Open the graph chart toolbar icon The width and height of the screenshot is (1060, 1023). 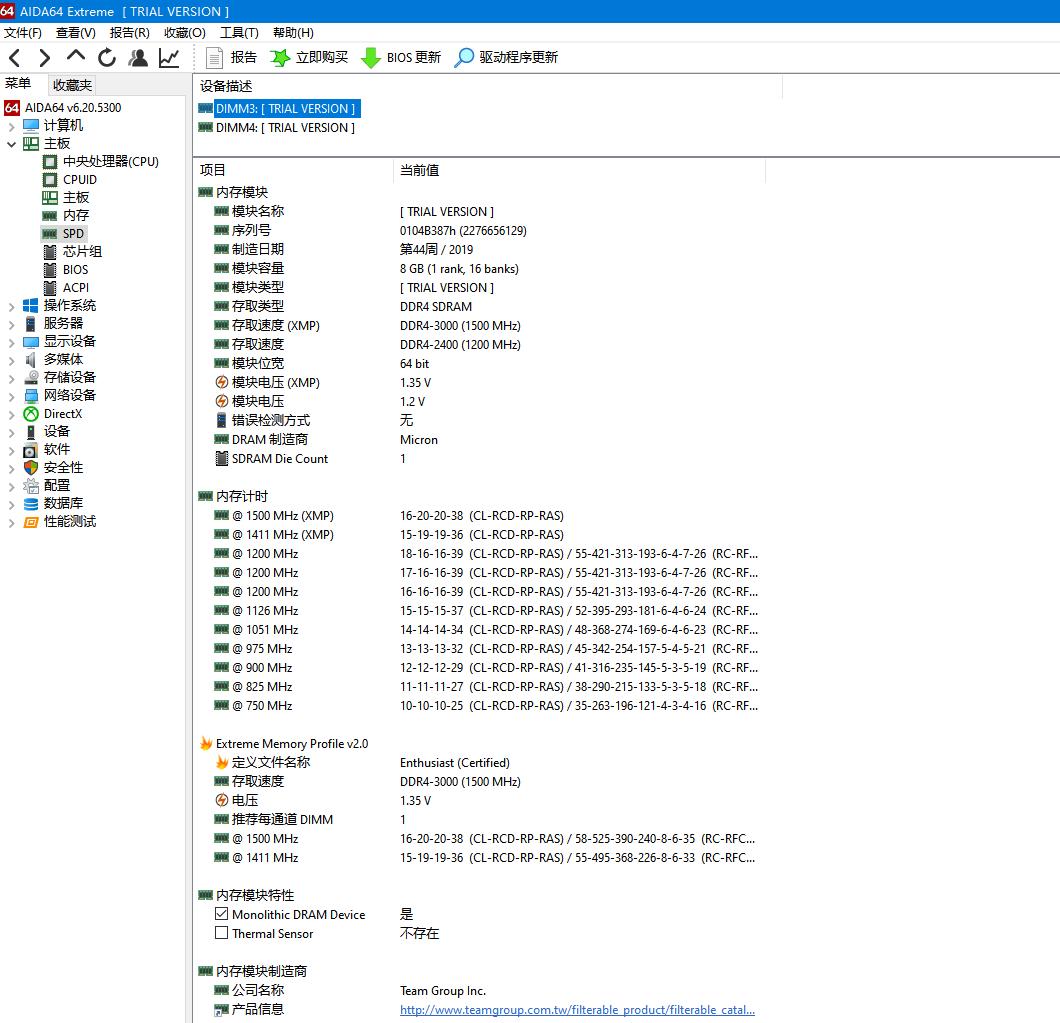coord(169,58)
